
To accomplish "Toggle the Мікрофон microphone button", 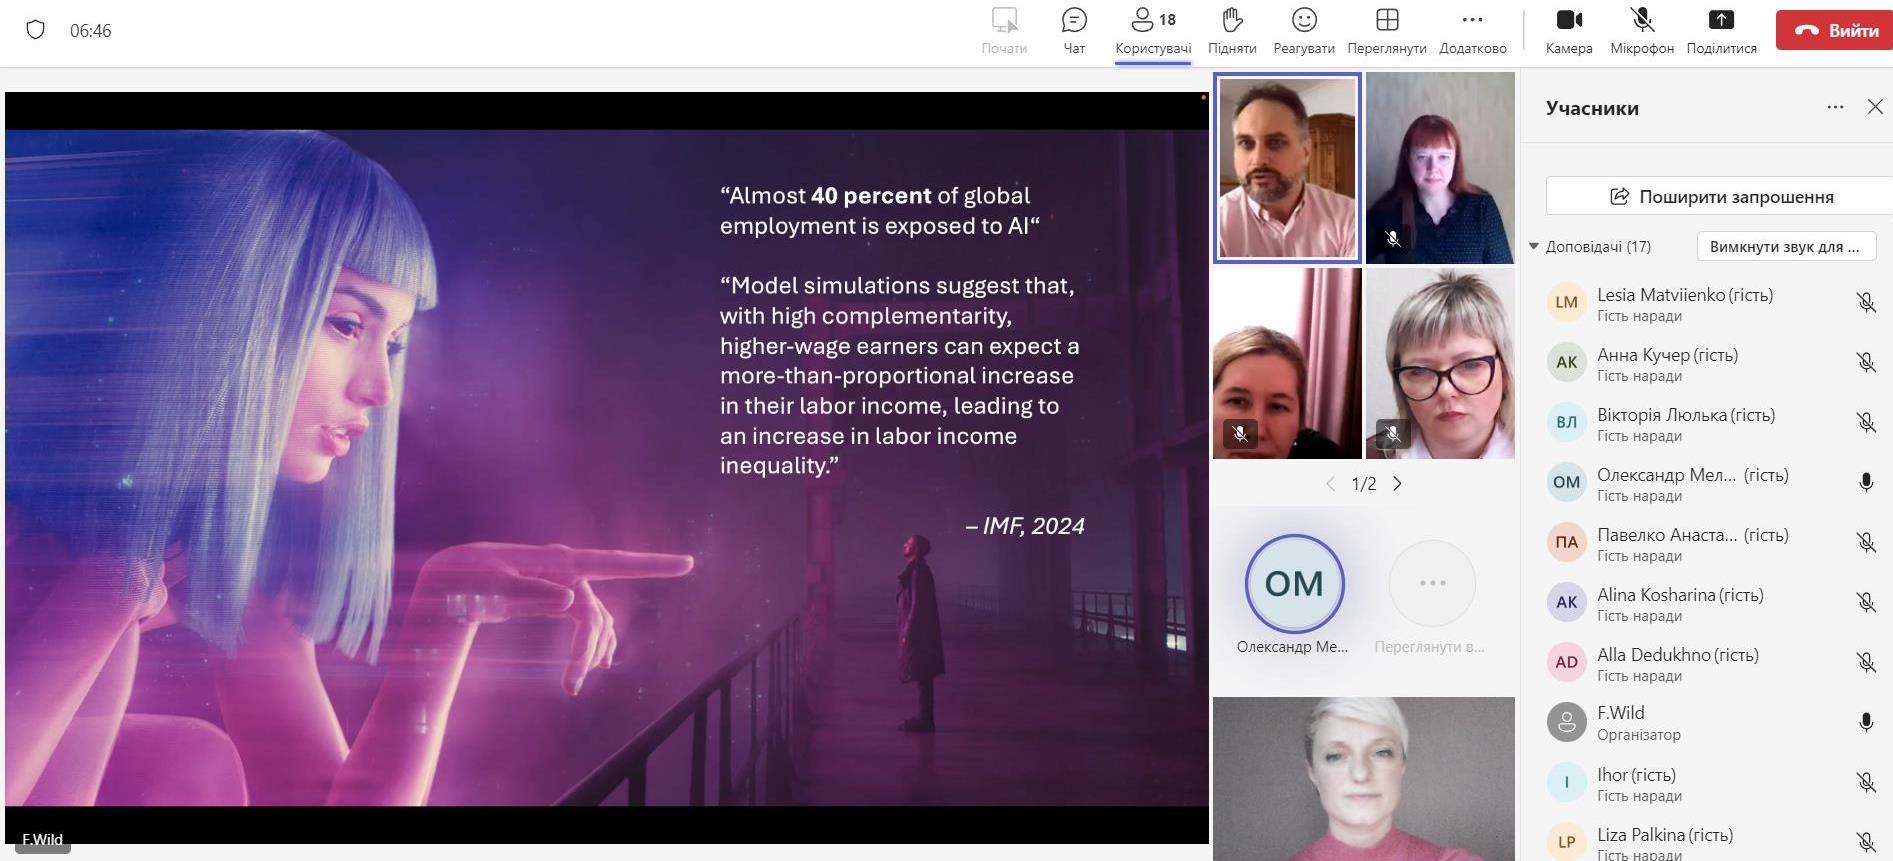I will point(1642,31).
